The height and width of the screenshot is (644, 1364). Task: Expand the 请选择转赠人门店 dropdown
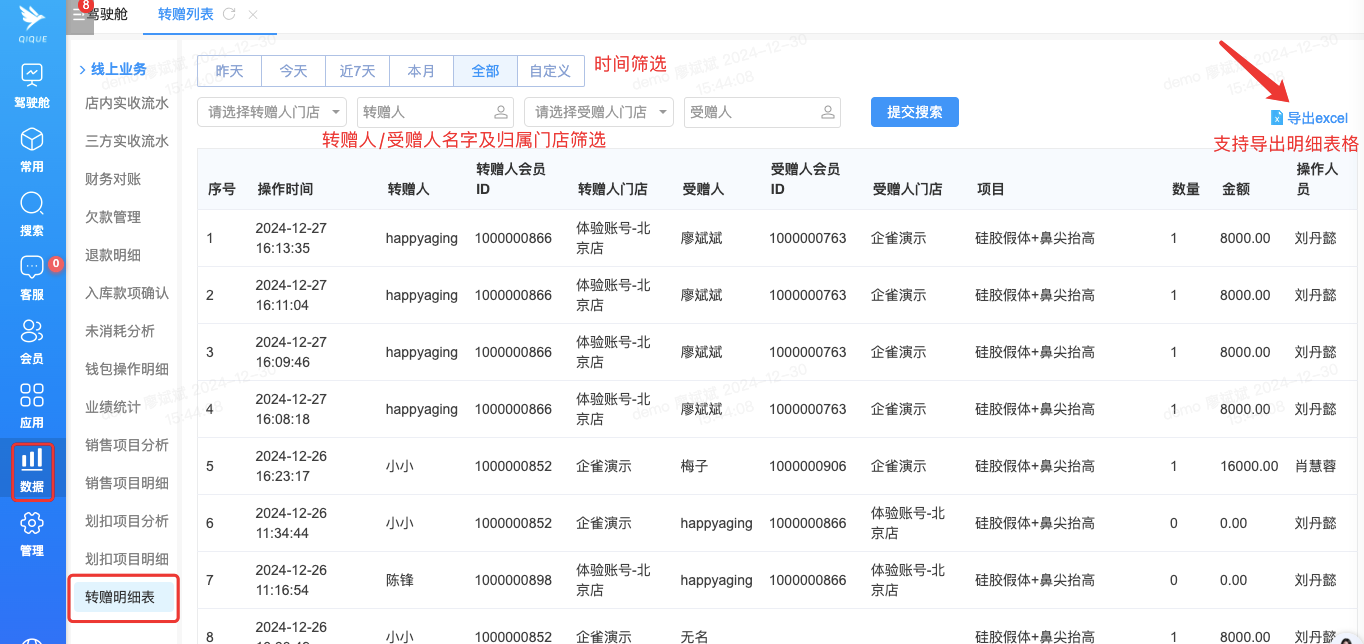coord(272,113)
